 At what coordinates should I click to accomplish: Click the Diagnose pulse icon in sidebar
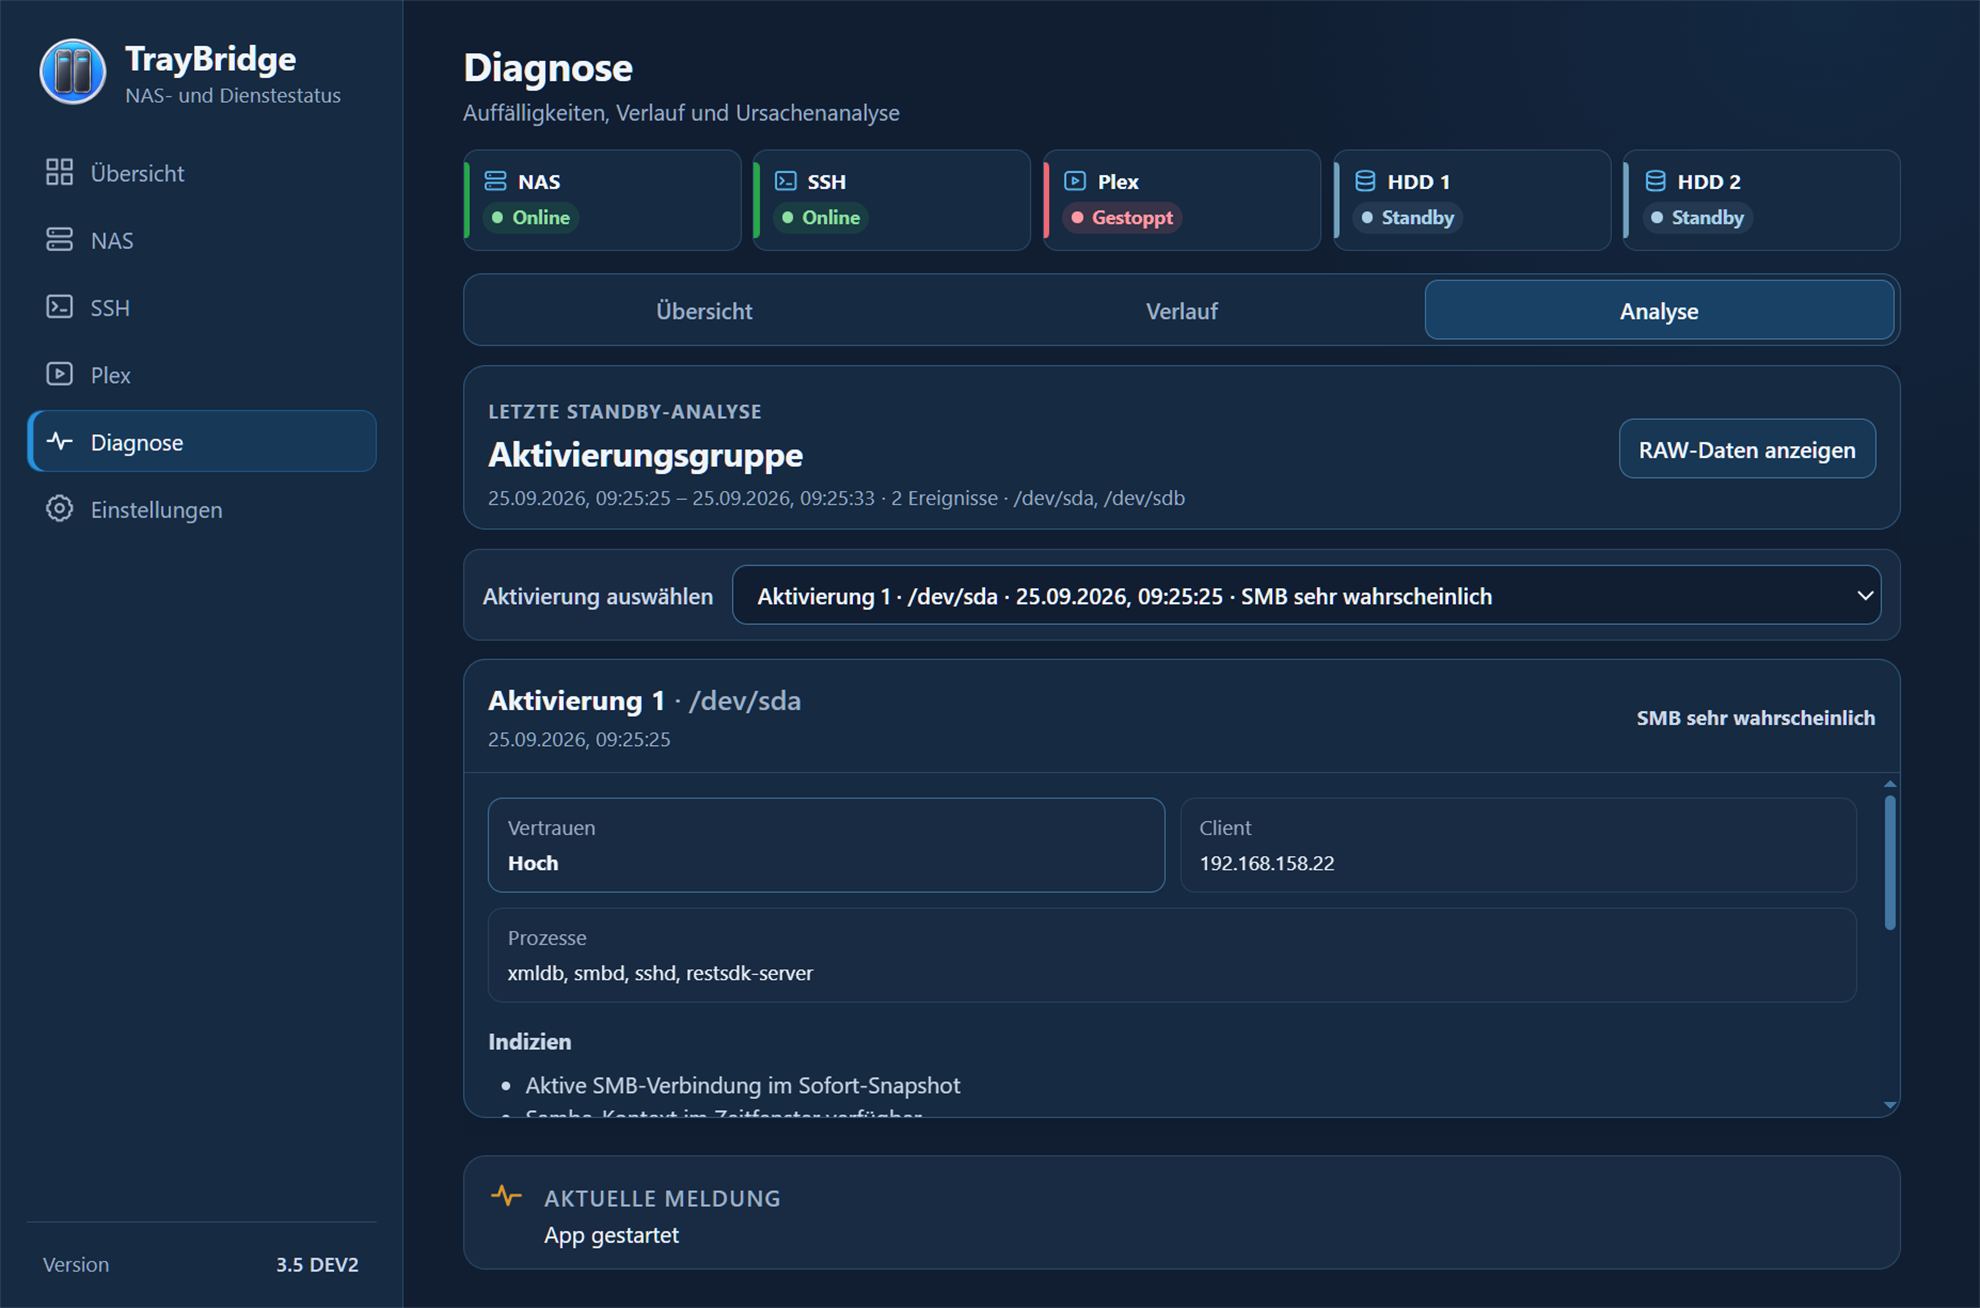pos(59,441)
